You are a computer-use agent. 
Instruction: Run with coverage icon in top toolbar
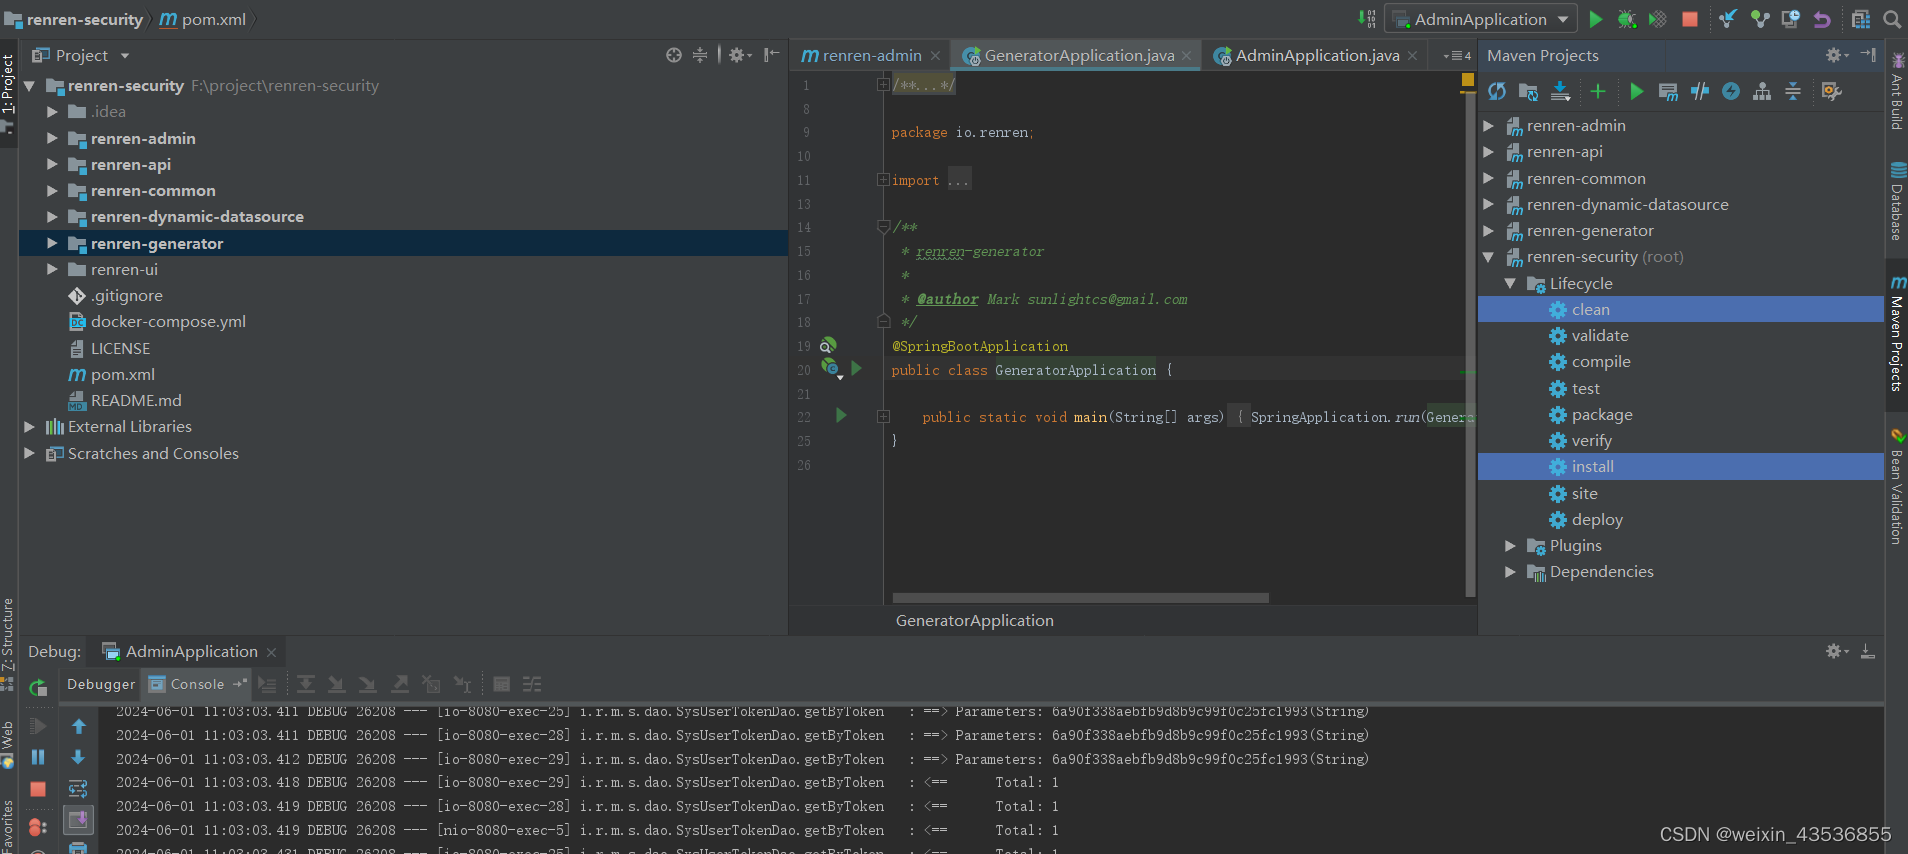coord(1657,19)
